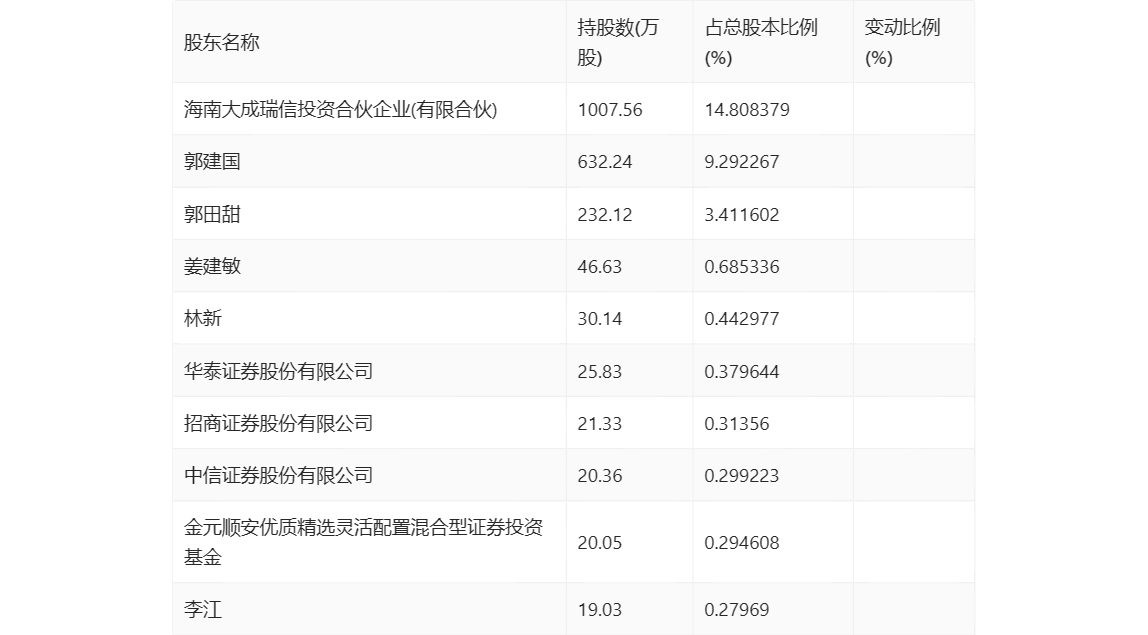The width and height of the screenshot is (1148, 635).
Task: Click the holdings value 1007.56
Action: click(610, 110)
